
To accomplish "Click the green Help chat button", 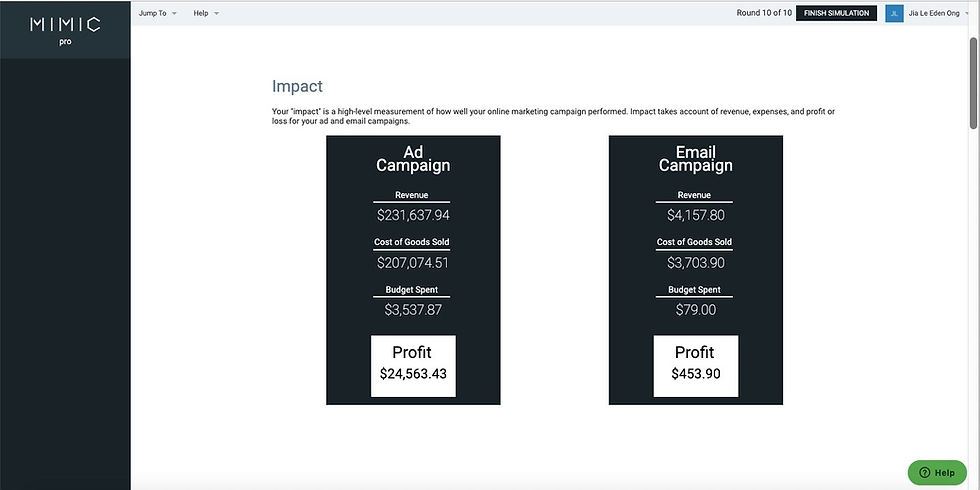I will (x=937, y=472).
